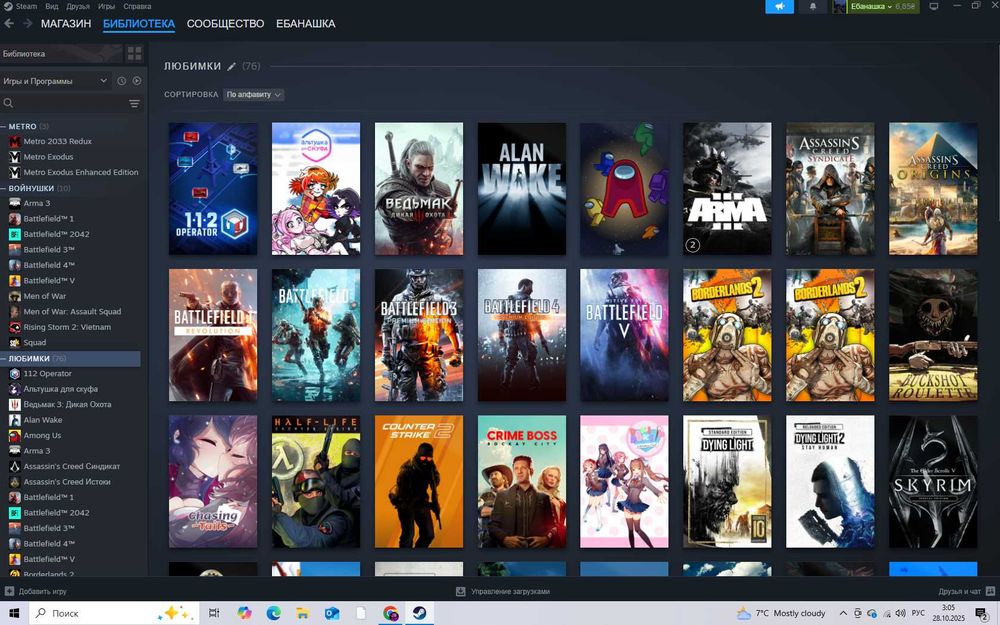The width and height of the screenshot is (1000, 625).
Task: Open File Explorer from the taskbar
Action: pyautogui.click(x=303, y=613)
